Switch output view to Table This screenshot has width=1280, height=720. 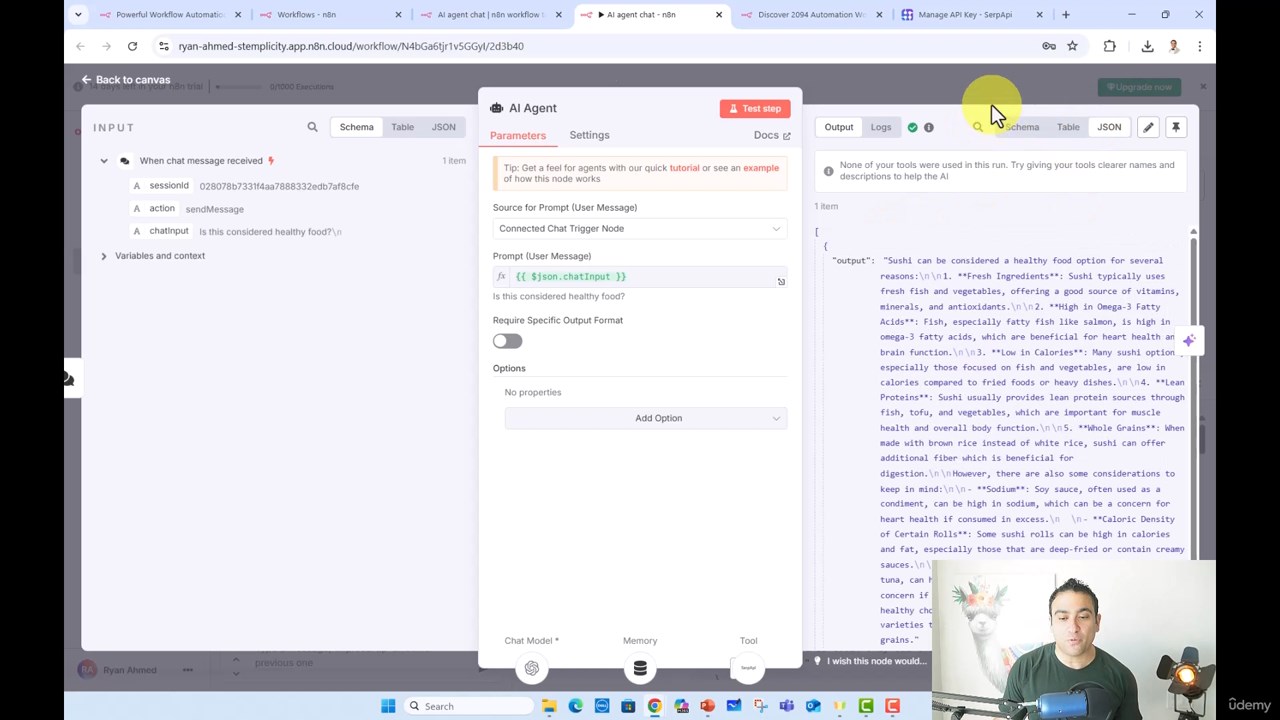pyautogui.click(x=1068, y=127)
